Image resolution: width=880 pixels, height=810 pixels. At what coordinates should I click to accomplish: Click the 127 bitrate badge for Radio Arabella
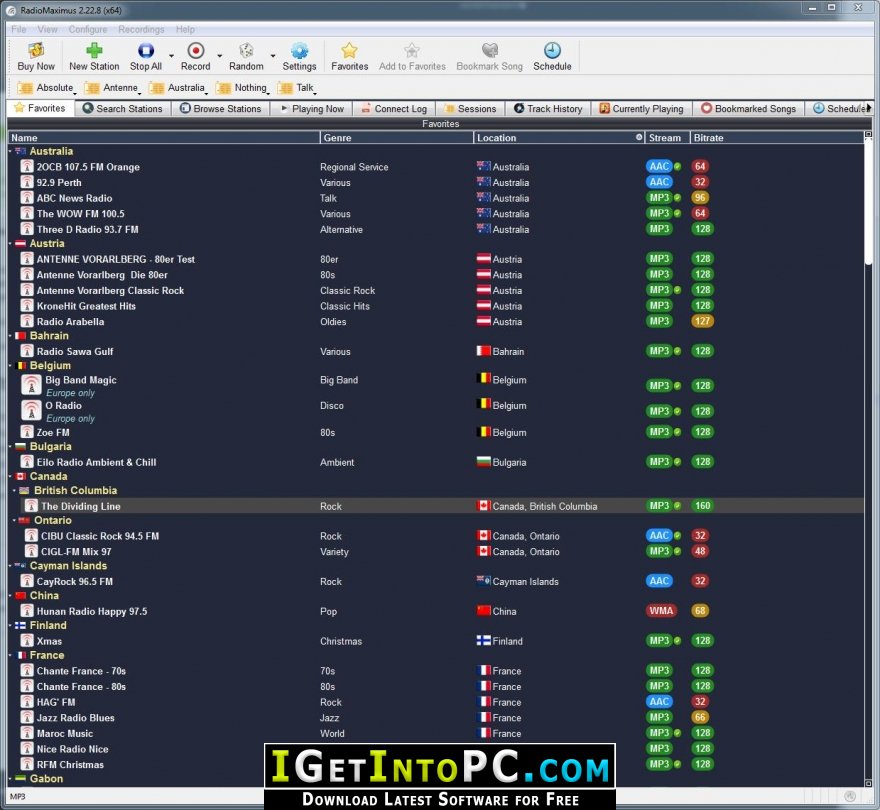tap(702, 321)
